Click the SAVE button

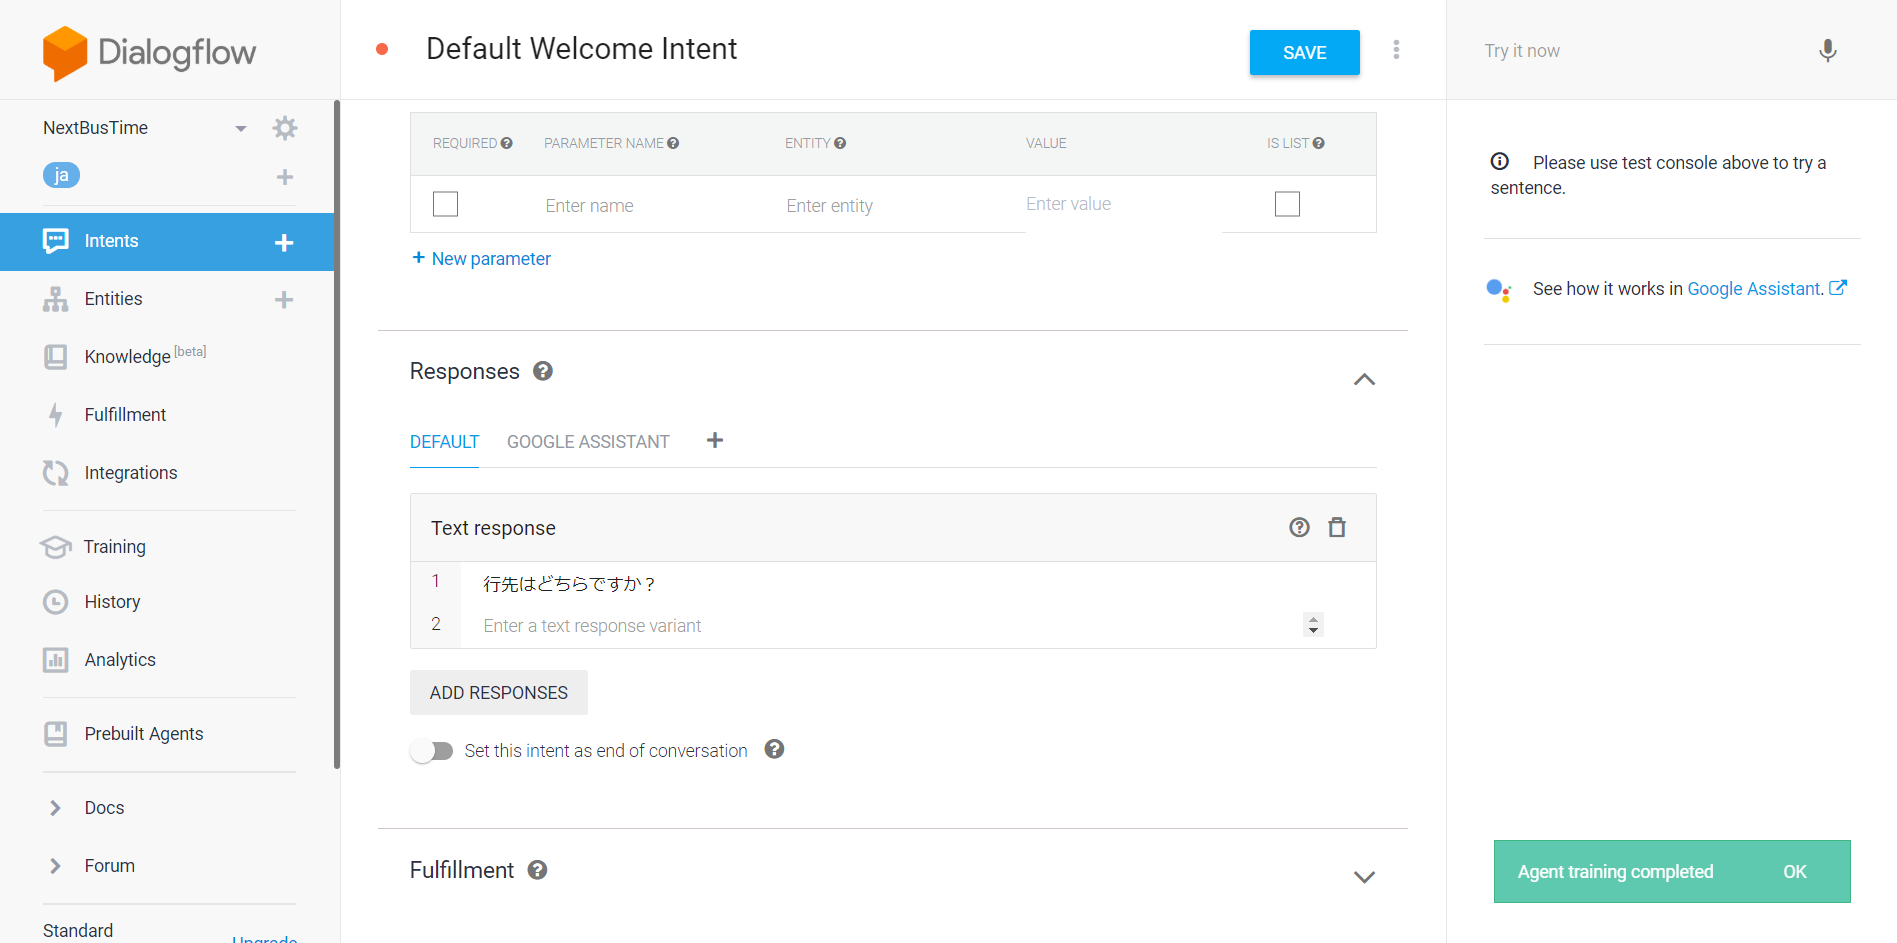coord(1304,53)
